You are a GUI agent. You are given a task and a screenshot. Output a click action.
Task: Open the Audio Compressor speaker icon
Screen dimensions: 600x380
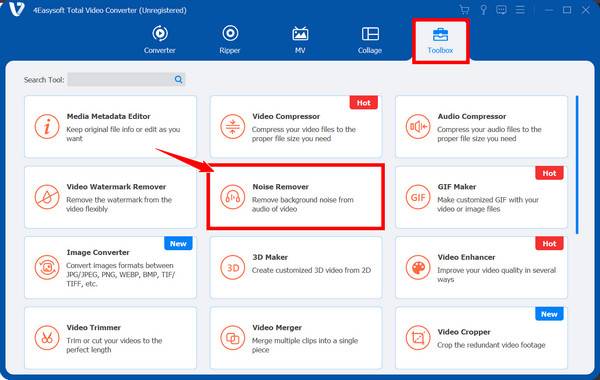click(x=418, y=126)
